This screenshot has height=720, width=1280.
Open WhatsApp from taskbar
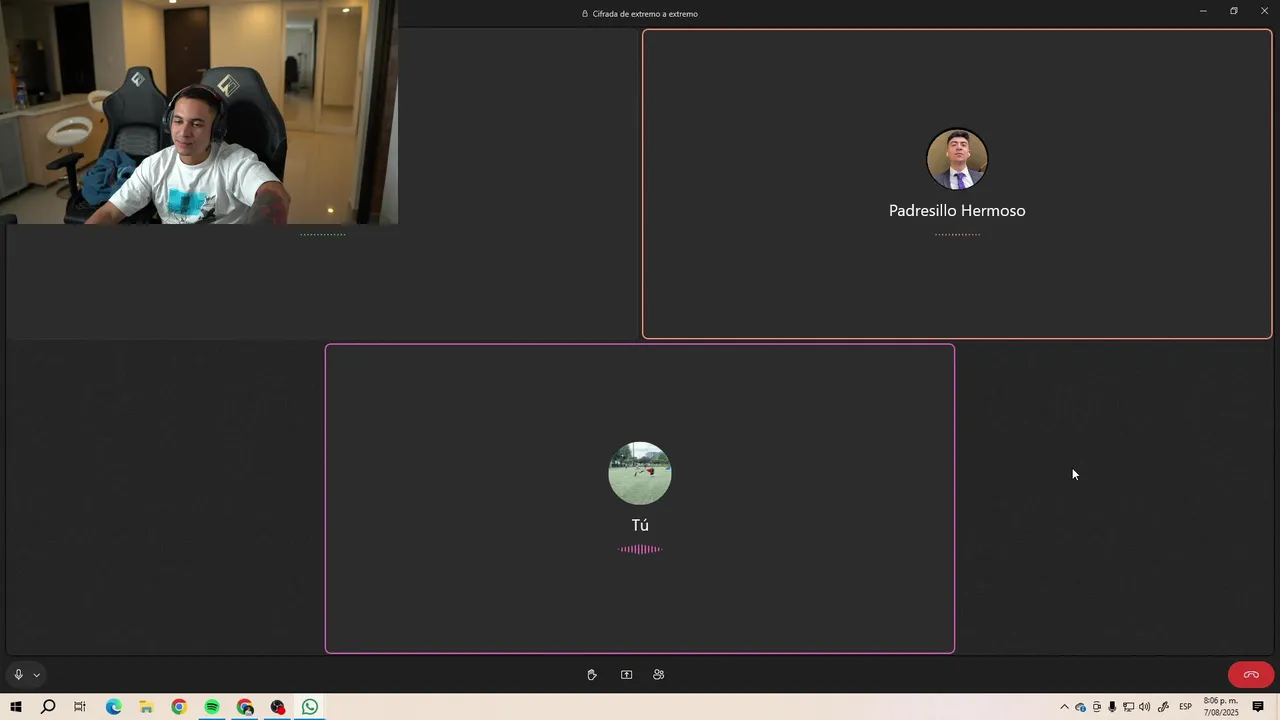pyautogui.click(x=310, y=707)
